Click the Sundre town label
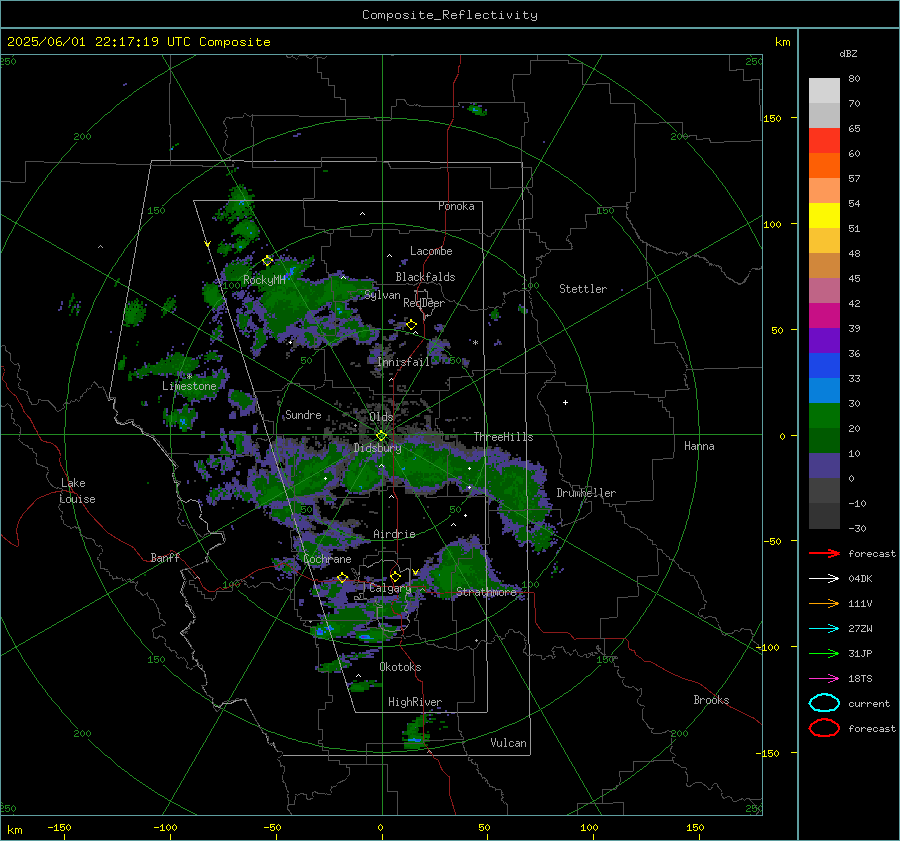This screenshot has height=841, width=900. 303,415
